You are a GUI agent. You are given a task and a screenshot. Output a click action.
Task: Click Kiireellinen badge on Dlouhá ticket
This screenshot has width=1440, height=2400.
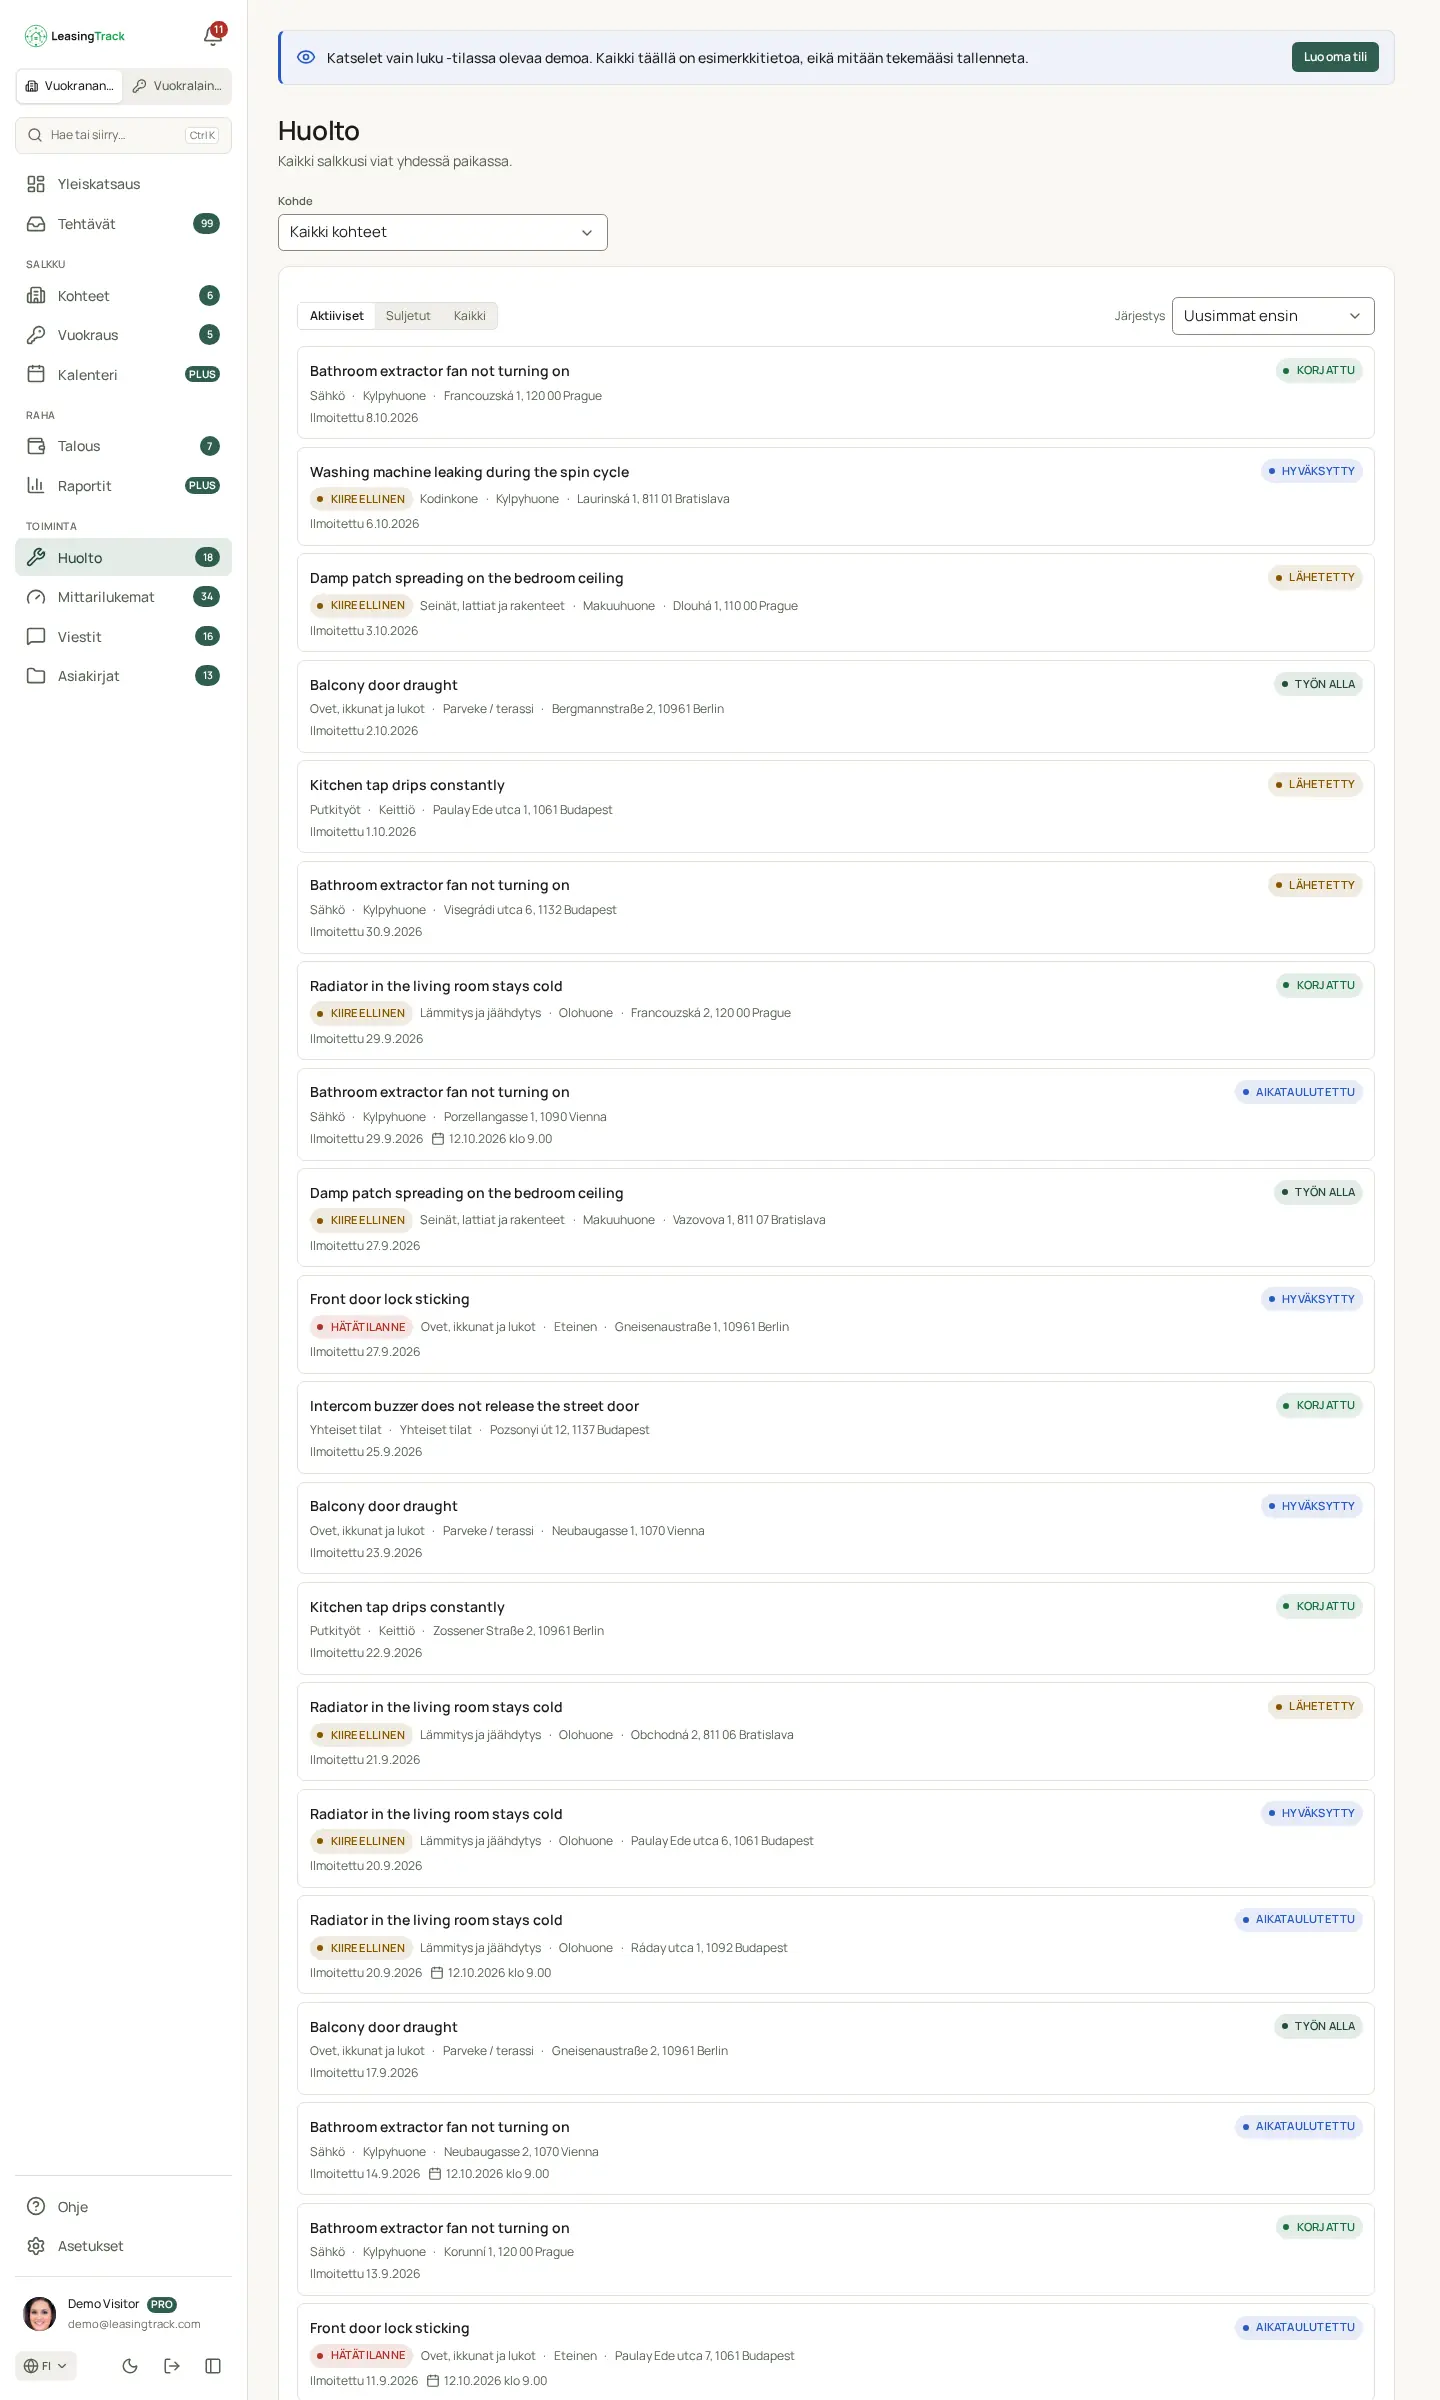pos(361,606)
